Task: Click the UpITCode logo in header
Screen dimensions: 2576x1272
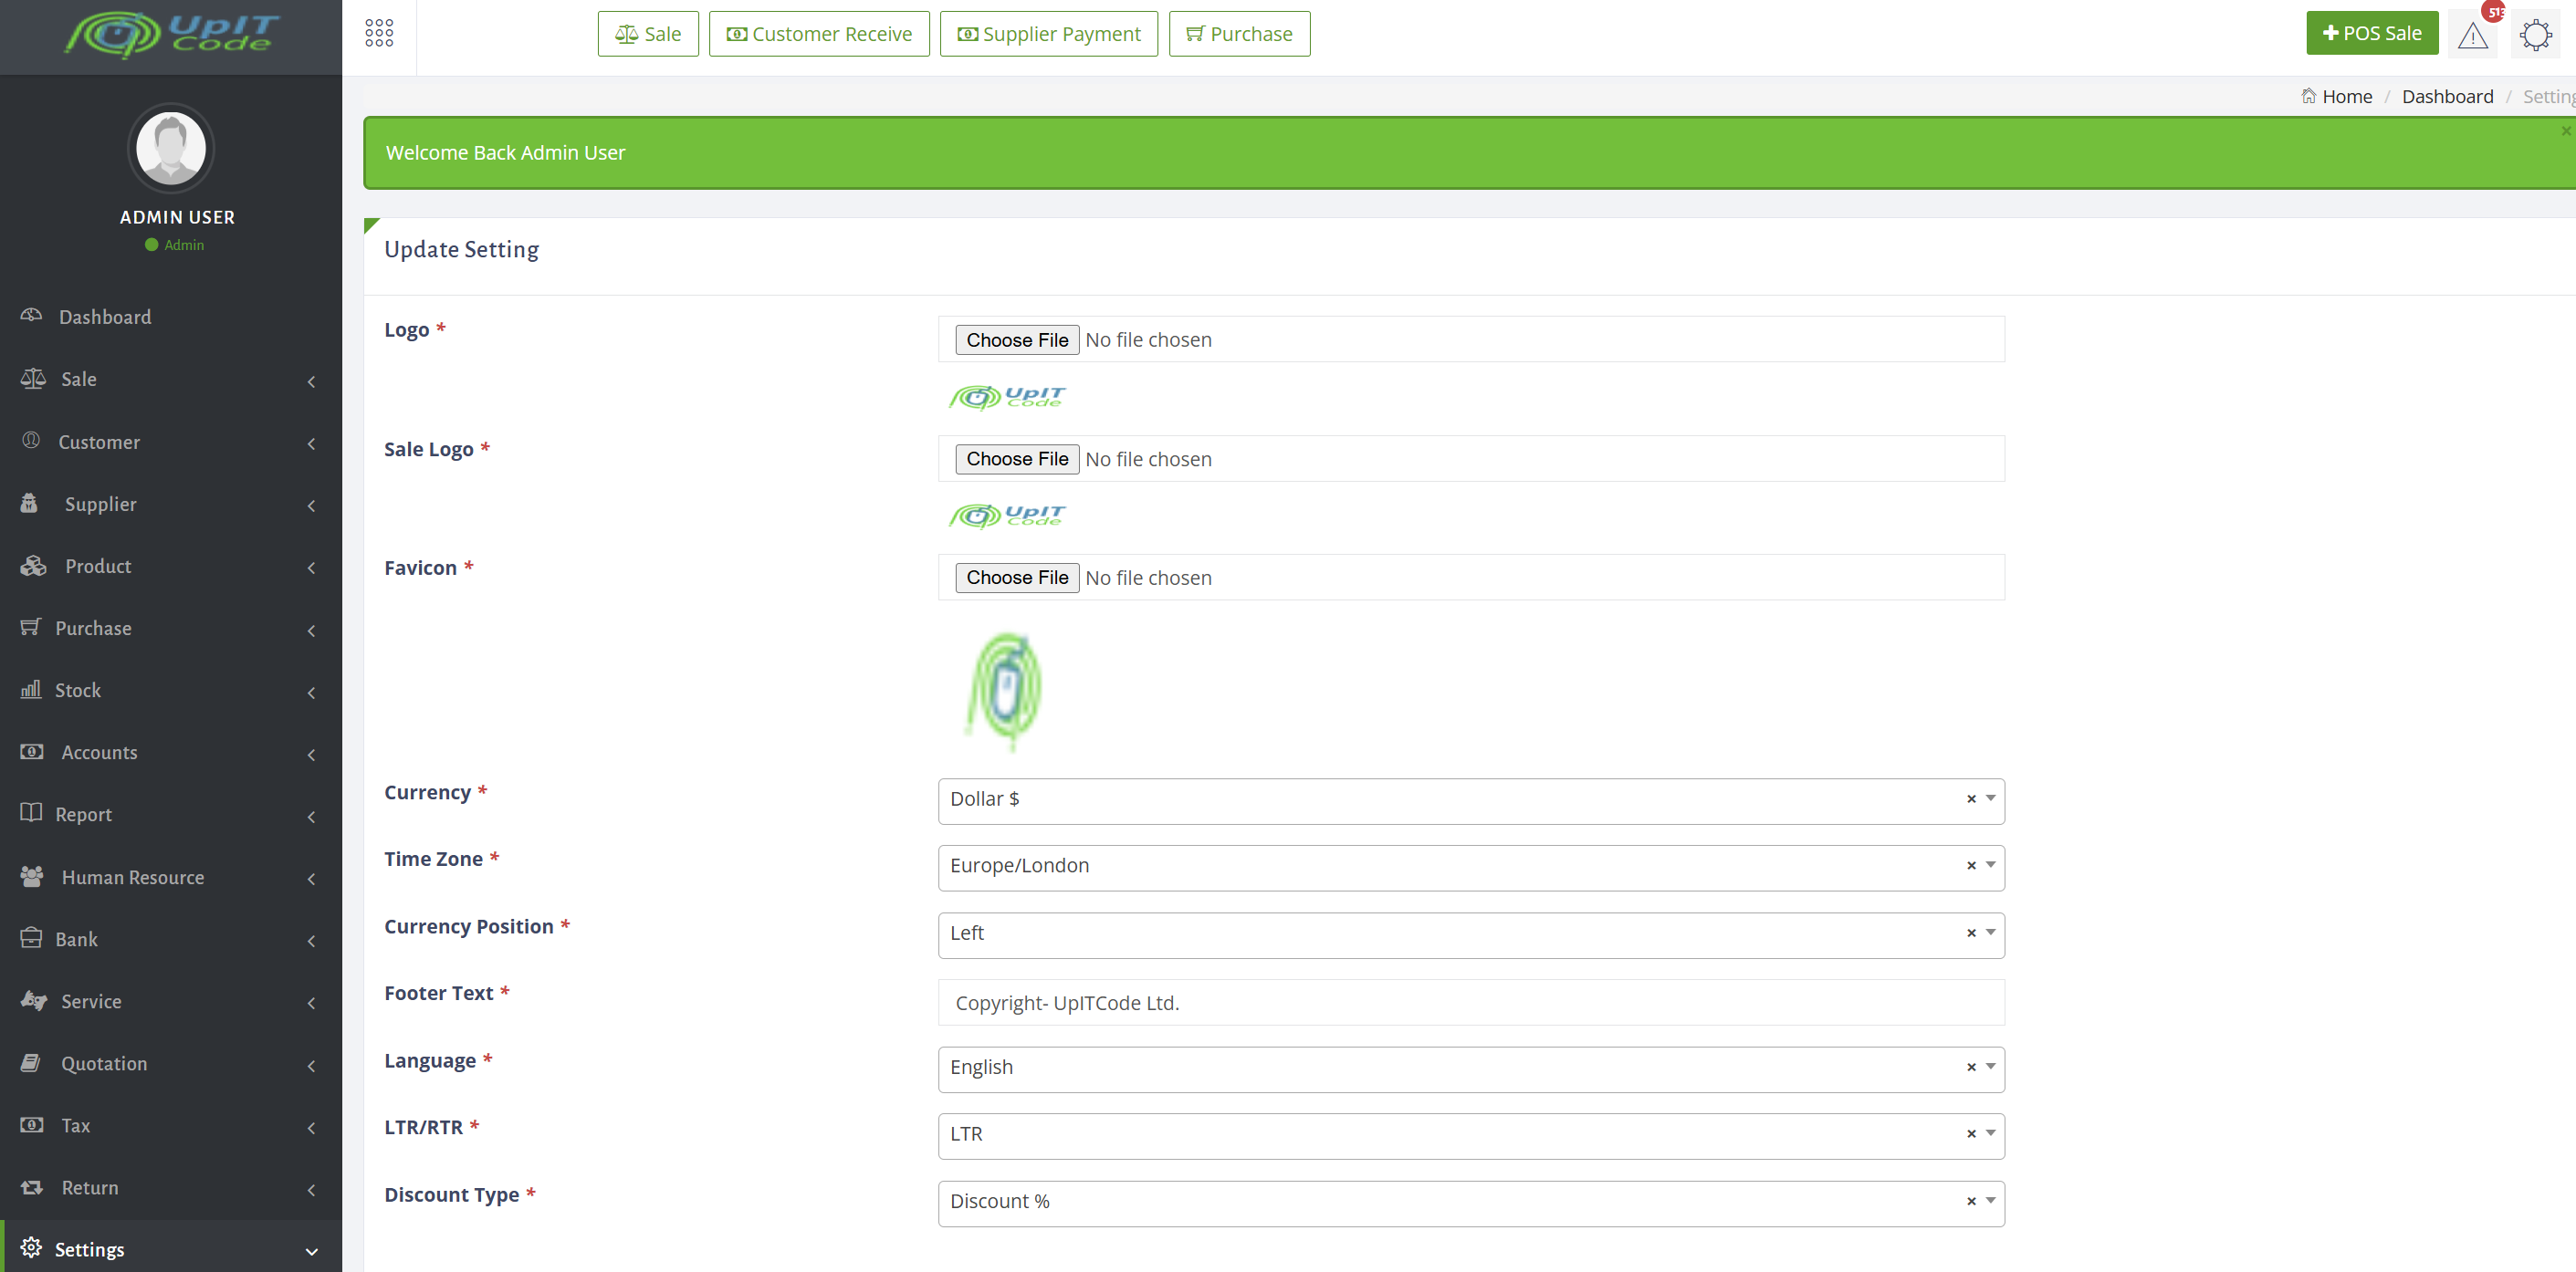Action: (x=171, y=34)
